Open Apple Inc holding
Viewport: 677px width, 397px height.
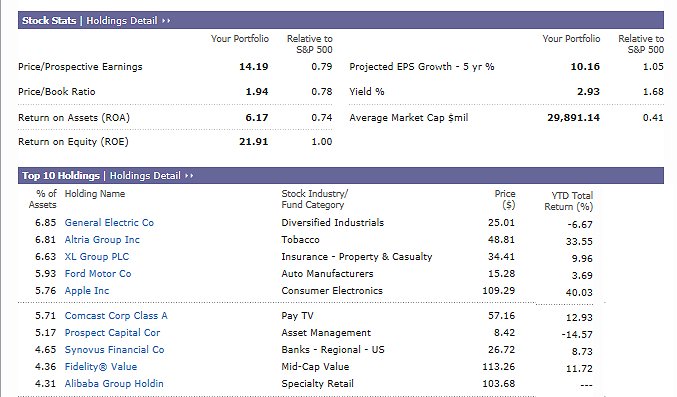pos(87,291)
